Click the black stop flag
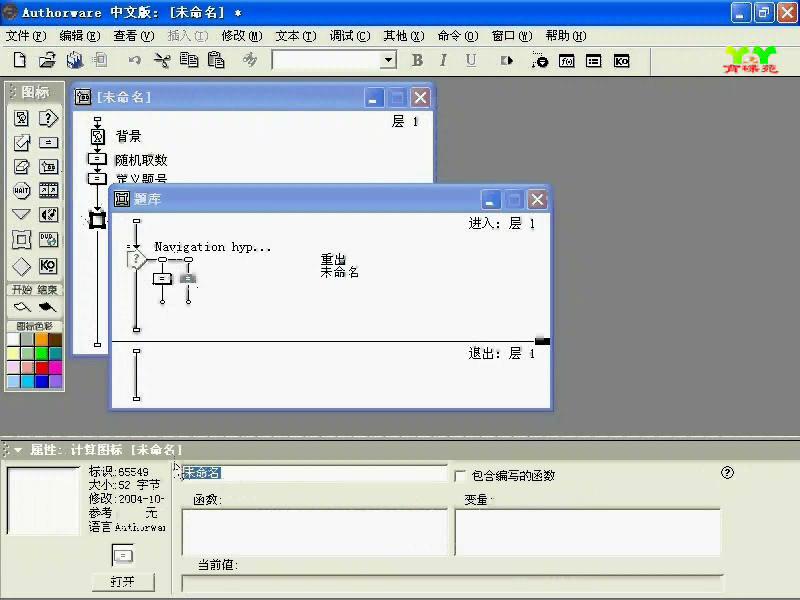This screenshot has width=800, height=600. pyautogui.click(x=47, y=307)
